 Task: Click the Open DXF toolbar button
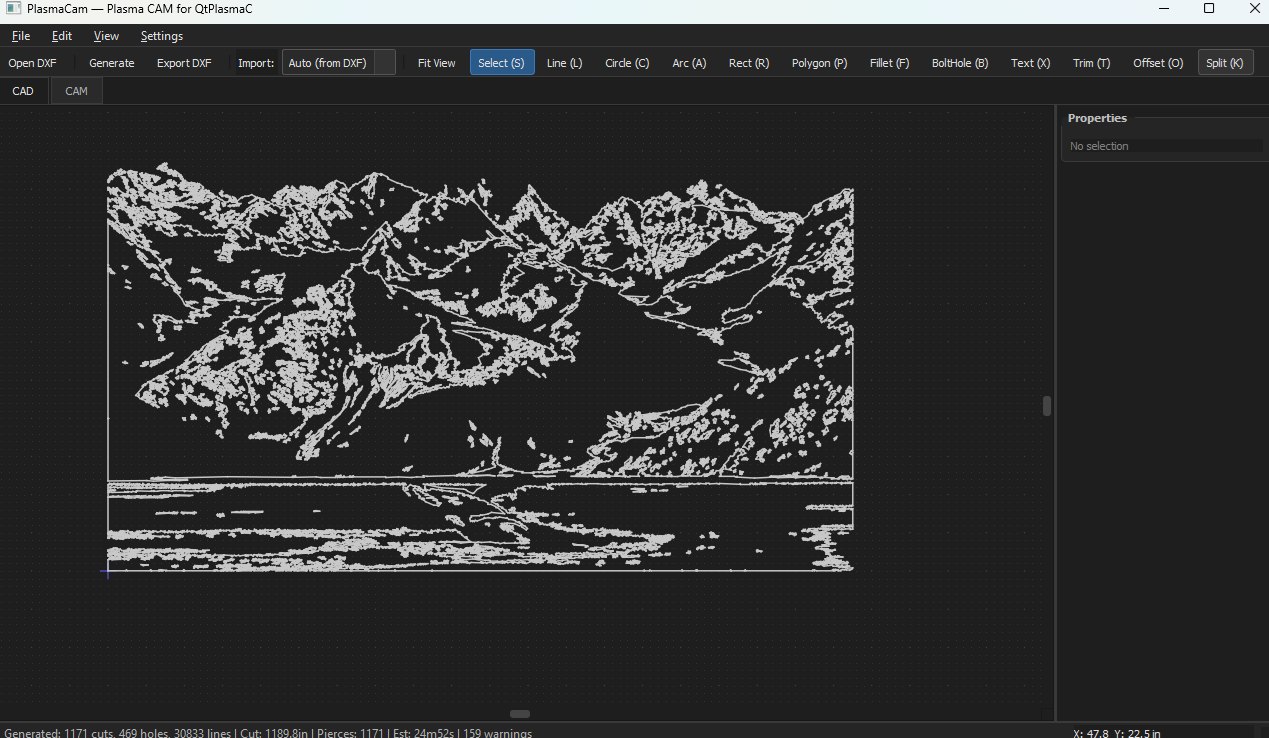[x=33, y=63]
